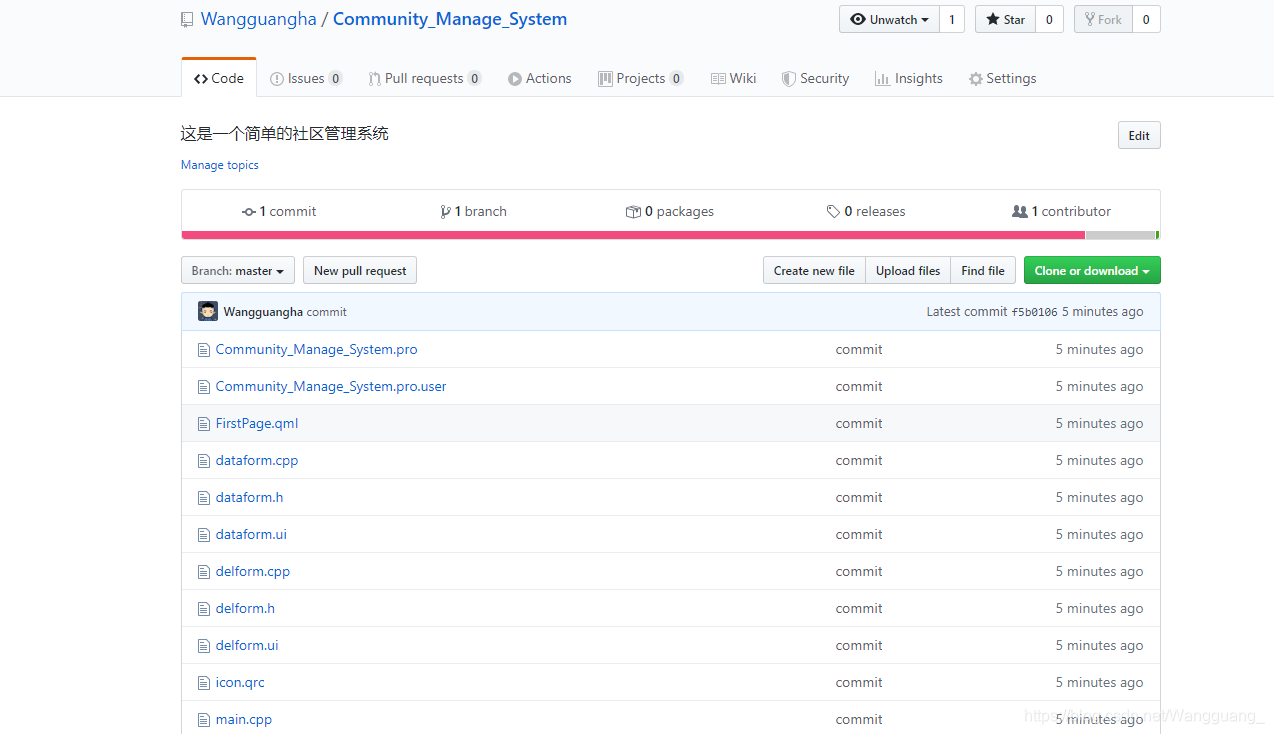
Task: Open the Unwatch dropdown button
Action: click(889, 19)
